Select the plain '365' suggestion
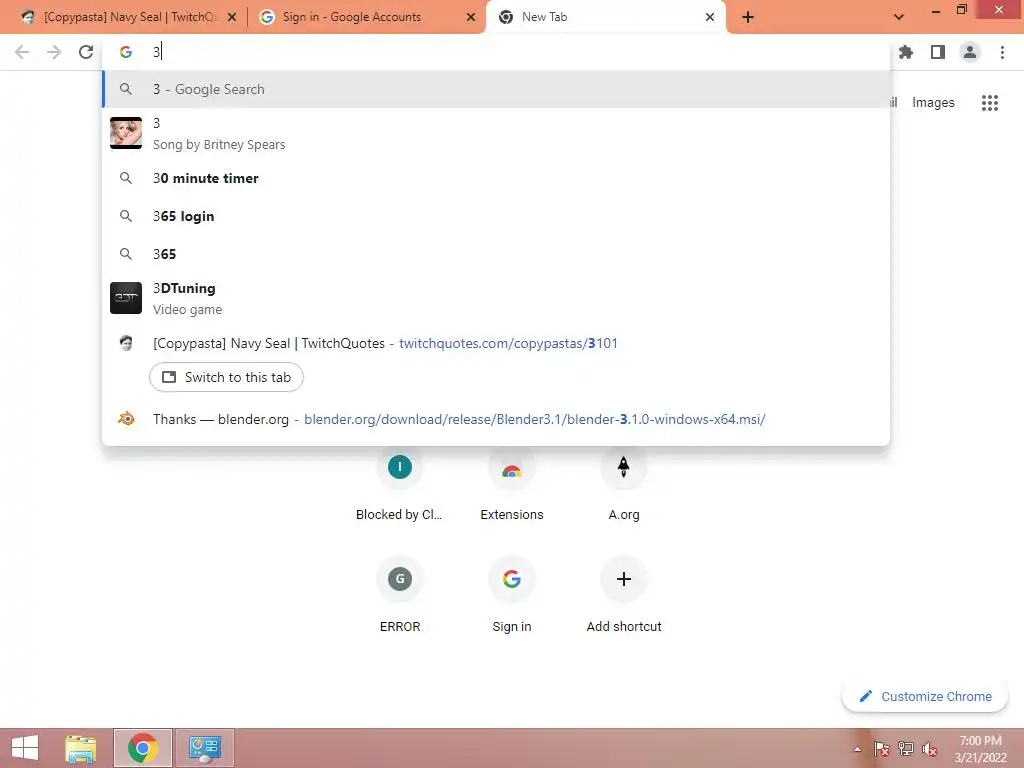This screenshot has width=1024, height=768. [496, 254]
